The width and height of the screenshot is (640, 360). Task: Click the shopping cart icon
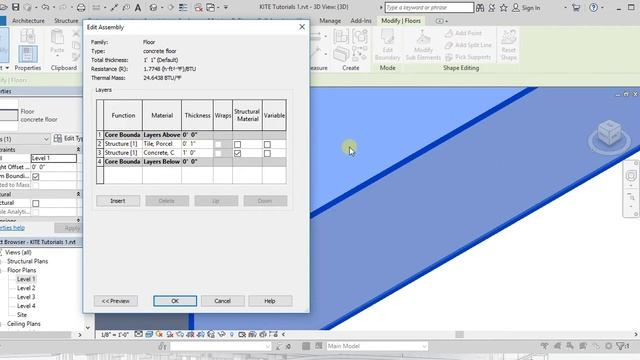point(576,7)
